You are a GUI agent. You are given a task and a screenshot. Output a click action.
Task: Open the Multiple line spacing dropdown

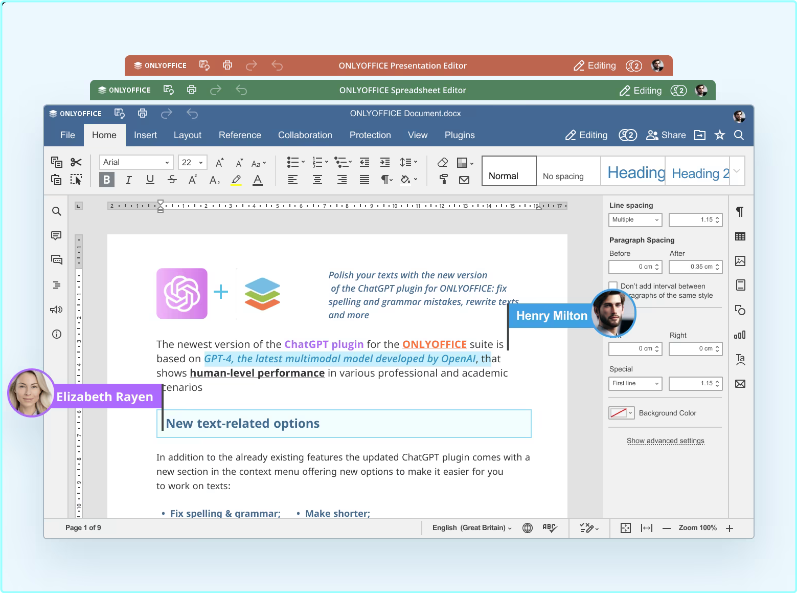(x=635, y=219)
